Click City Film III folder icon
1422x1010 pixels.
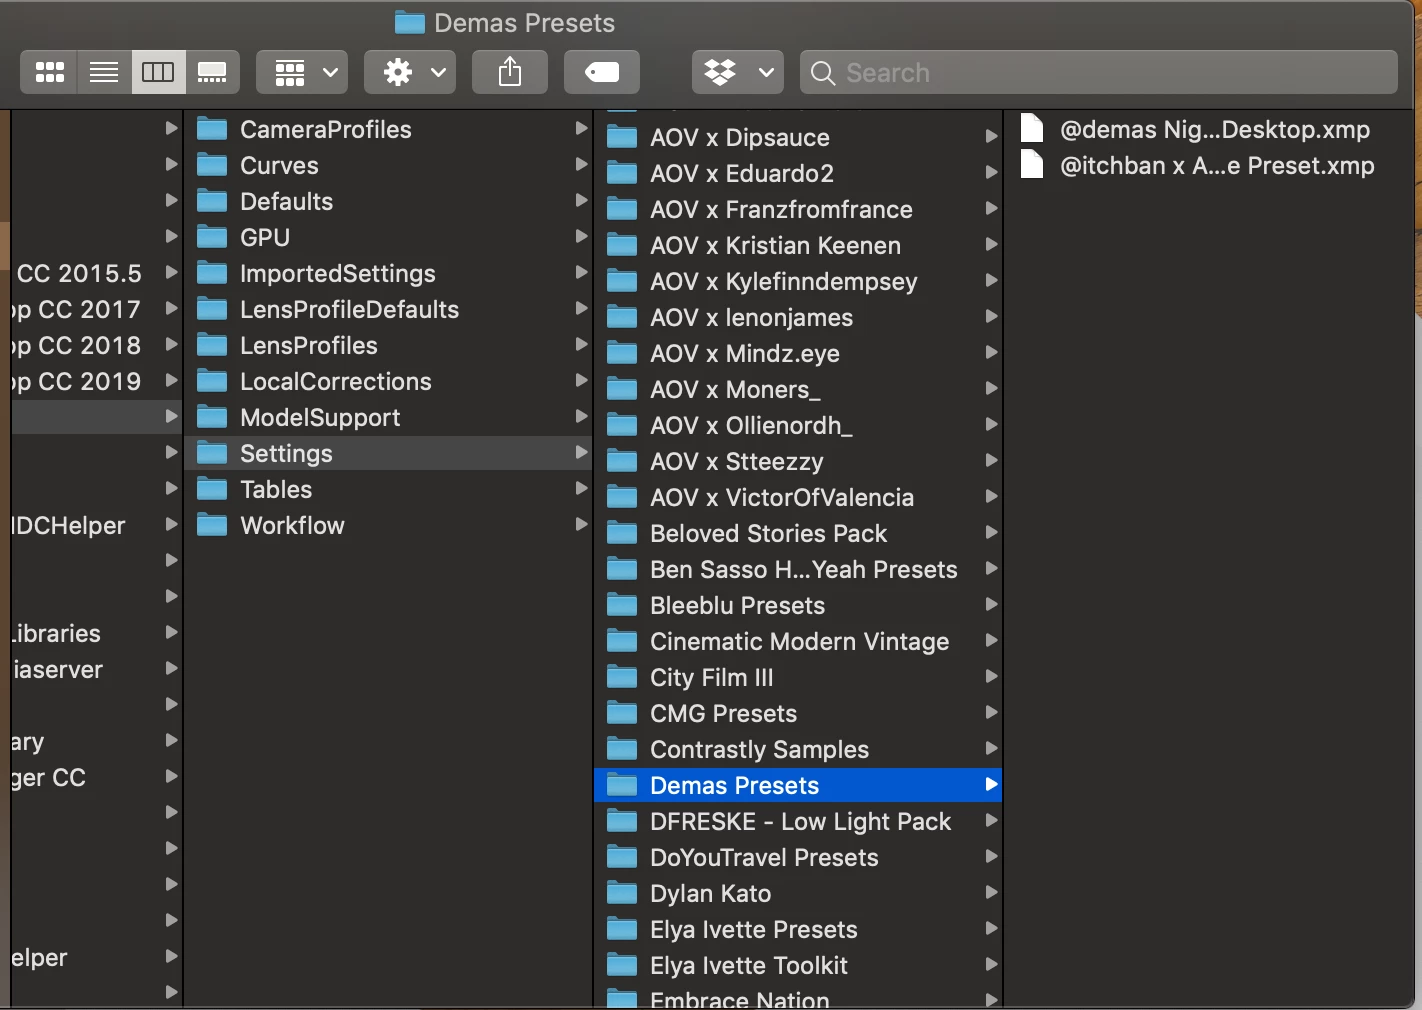[622, 677]
